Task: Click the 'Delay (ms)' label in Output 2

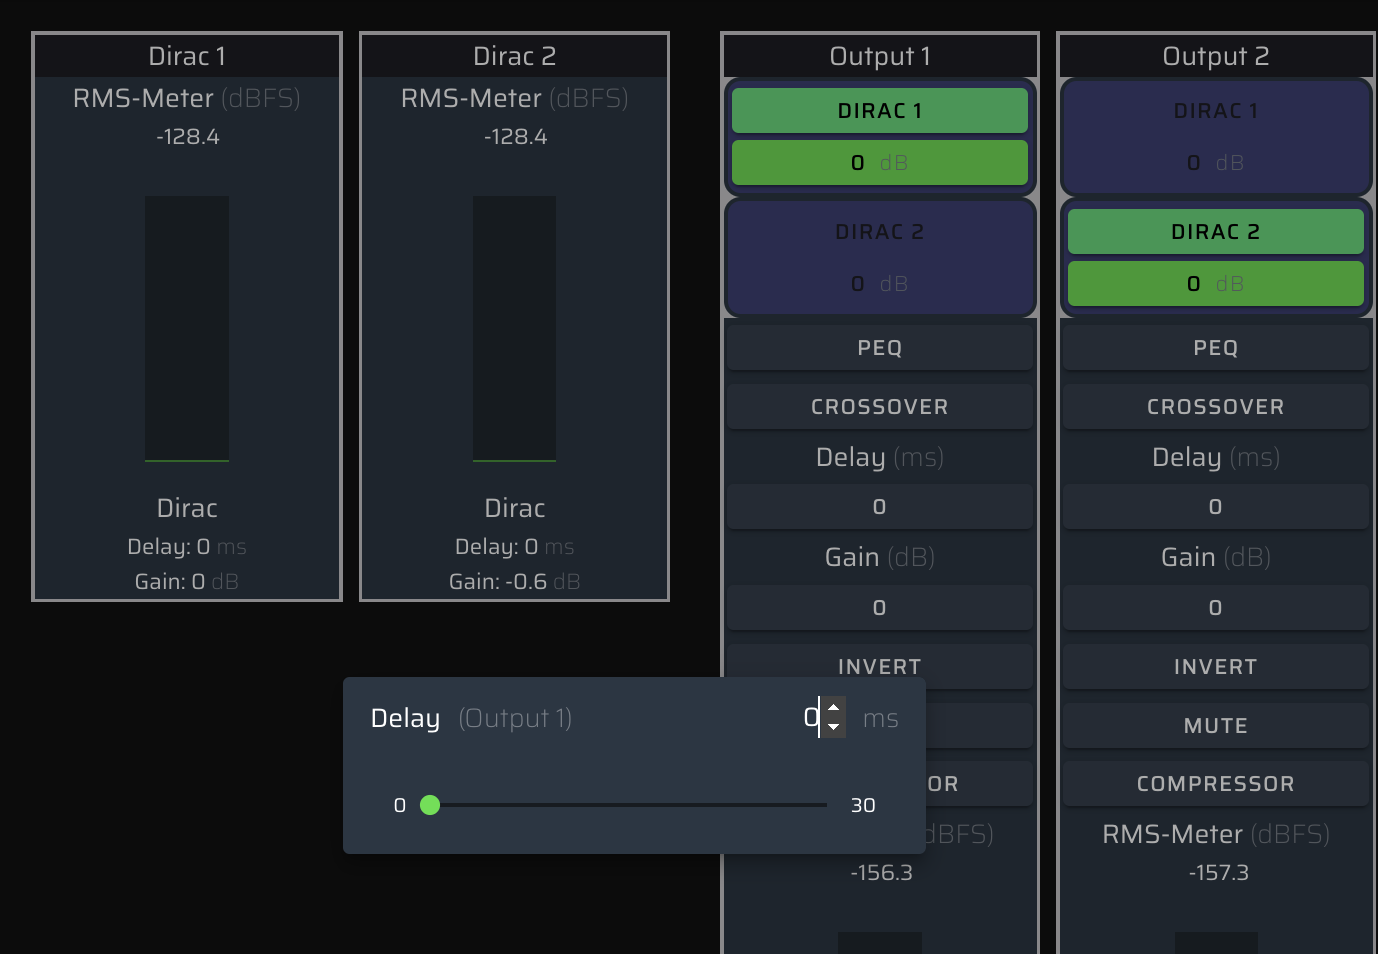Action: pyautogui.click(x=1216, y=457)
